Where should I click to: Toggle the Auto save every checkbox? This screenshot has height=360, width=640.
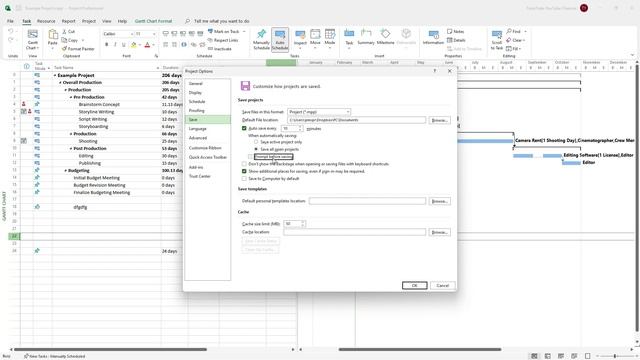pyautogui.click(x=244, y=128)
